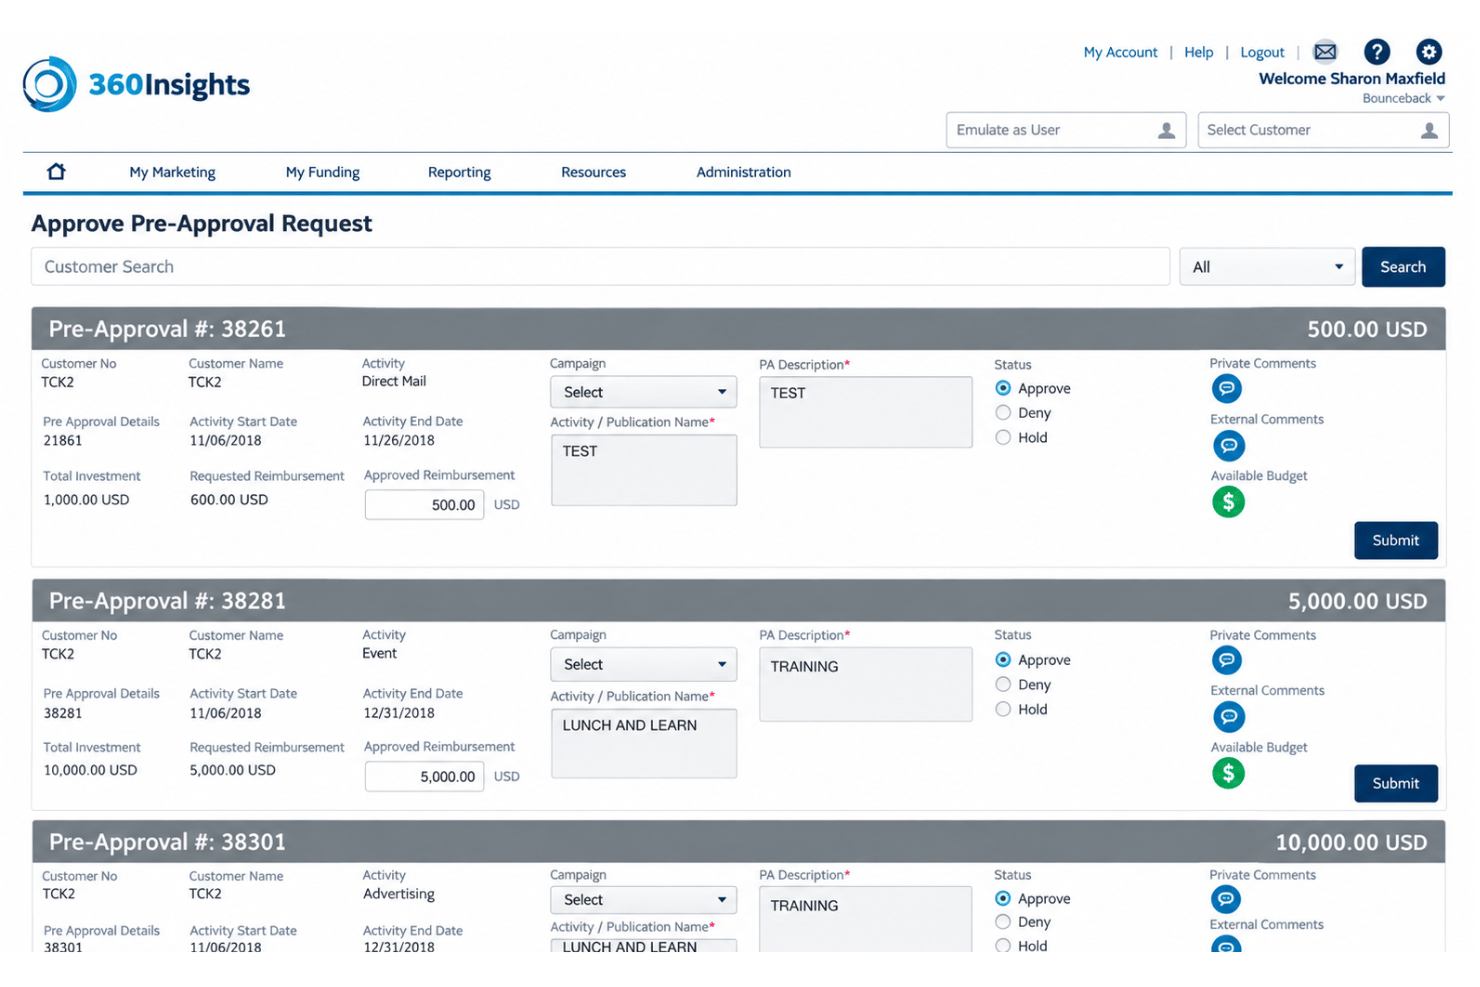Image resolution: width=1480 pixels, height=987 pixels.
Task: View Available Budget for Pre-Approval 38281
Action: 1229,773
